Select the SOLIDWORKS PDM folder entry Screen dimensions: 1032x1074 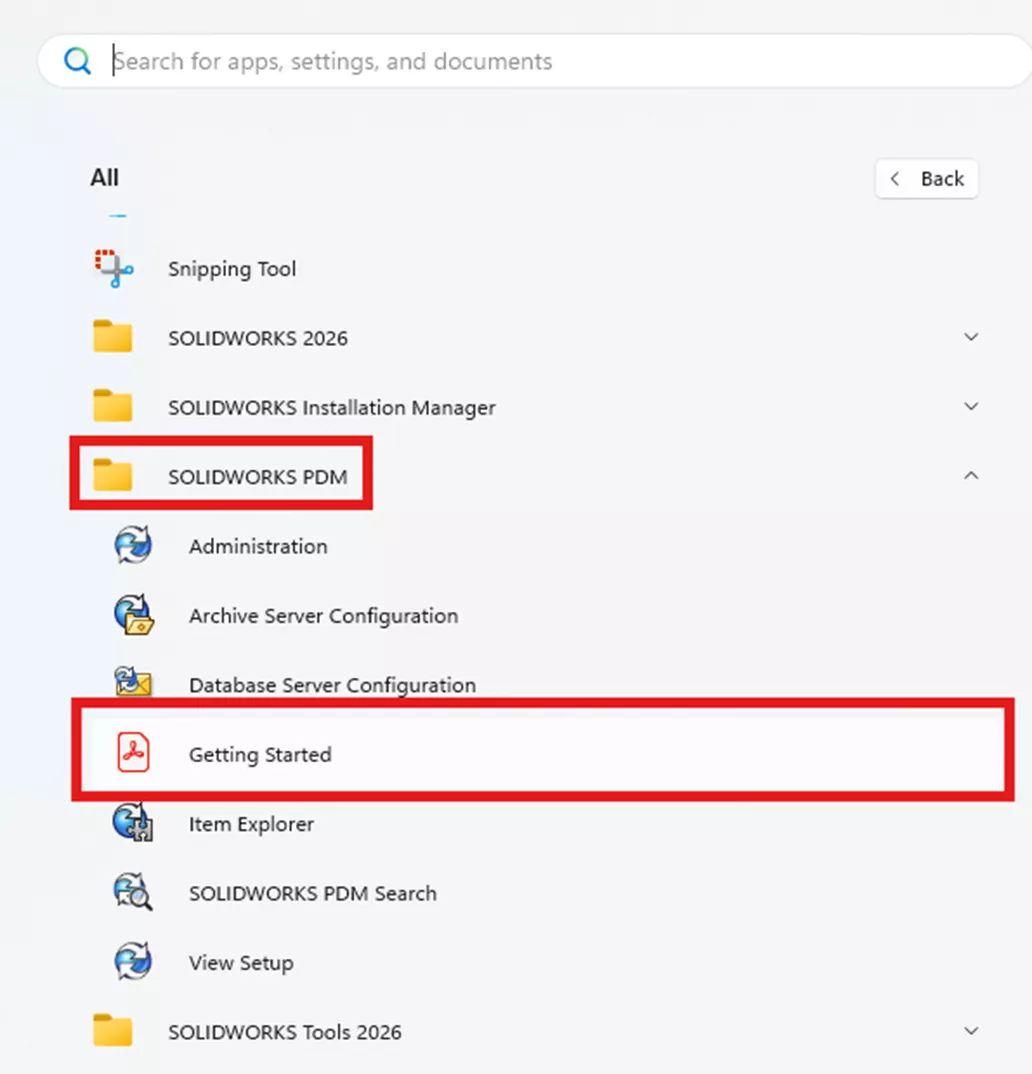tap(257, 477)
